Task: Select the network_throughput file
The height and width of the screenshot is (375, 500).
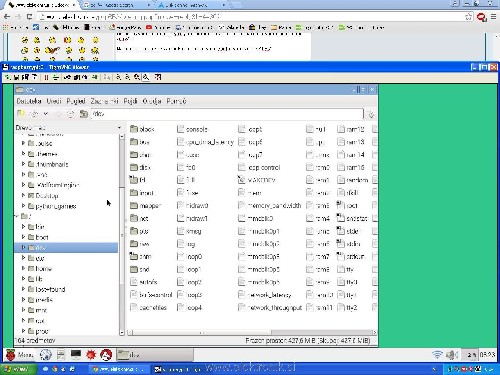Action: pyautogui.click(x=270, y=308)
